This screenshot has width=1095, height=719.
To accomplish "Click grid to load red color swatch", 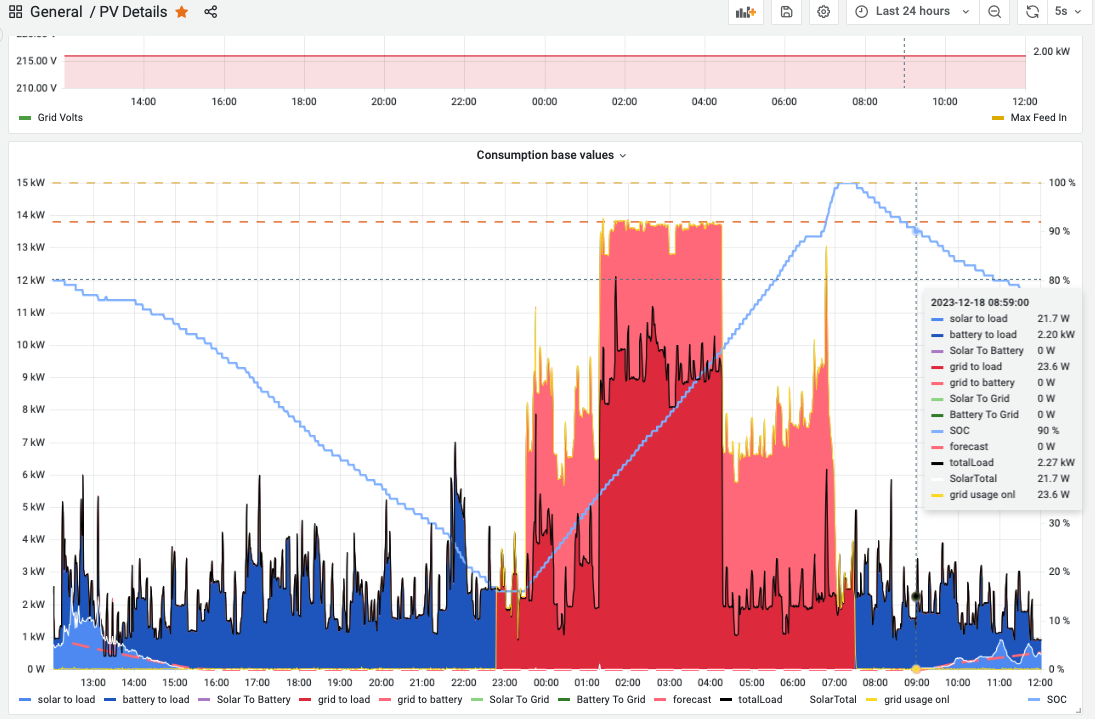I will coord(305,699).
